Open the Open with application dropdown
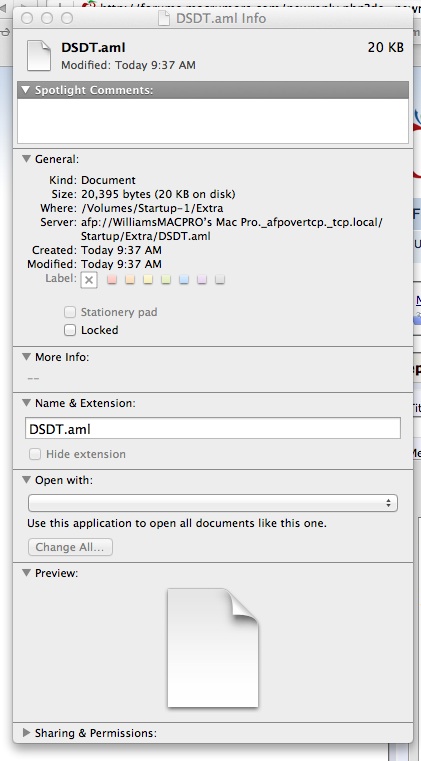 (213, 503)
